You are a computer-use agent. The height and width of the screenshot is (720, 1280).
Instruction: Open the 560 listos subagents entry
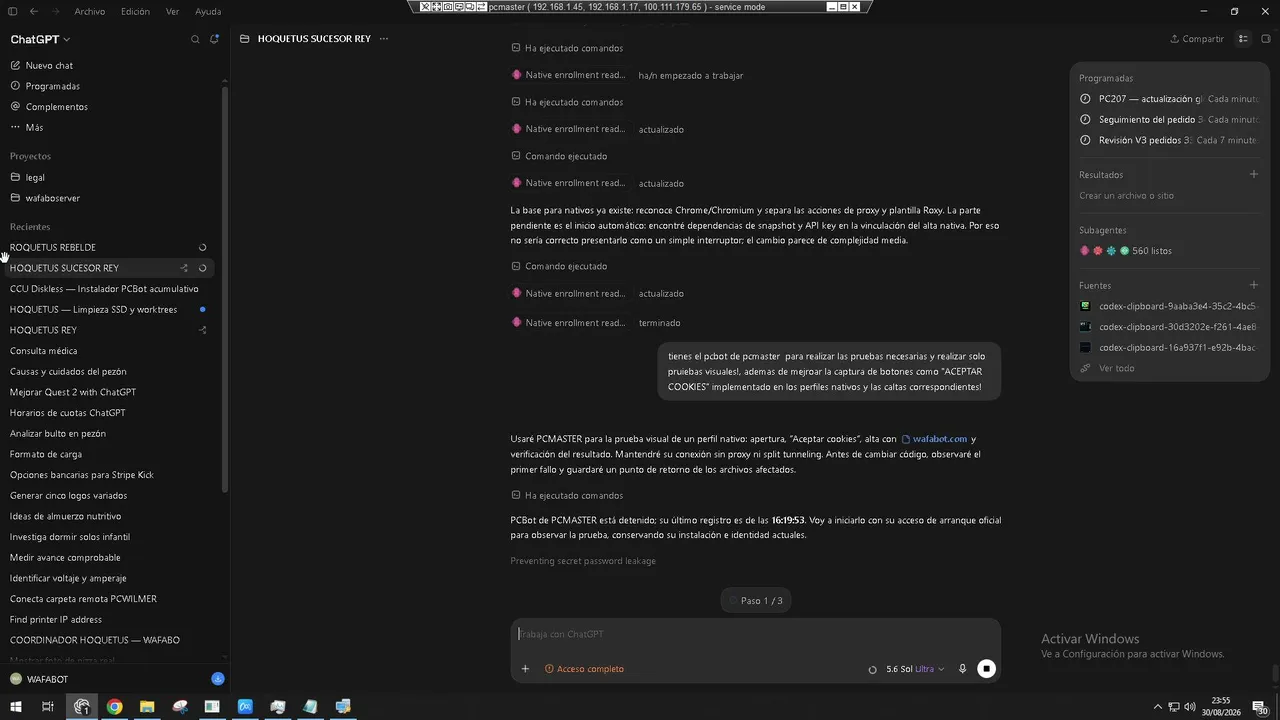click(x=1125, y=251)
